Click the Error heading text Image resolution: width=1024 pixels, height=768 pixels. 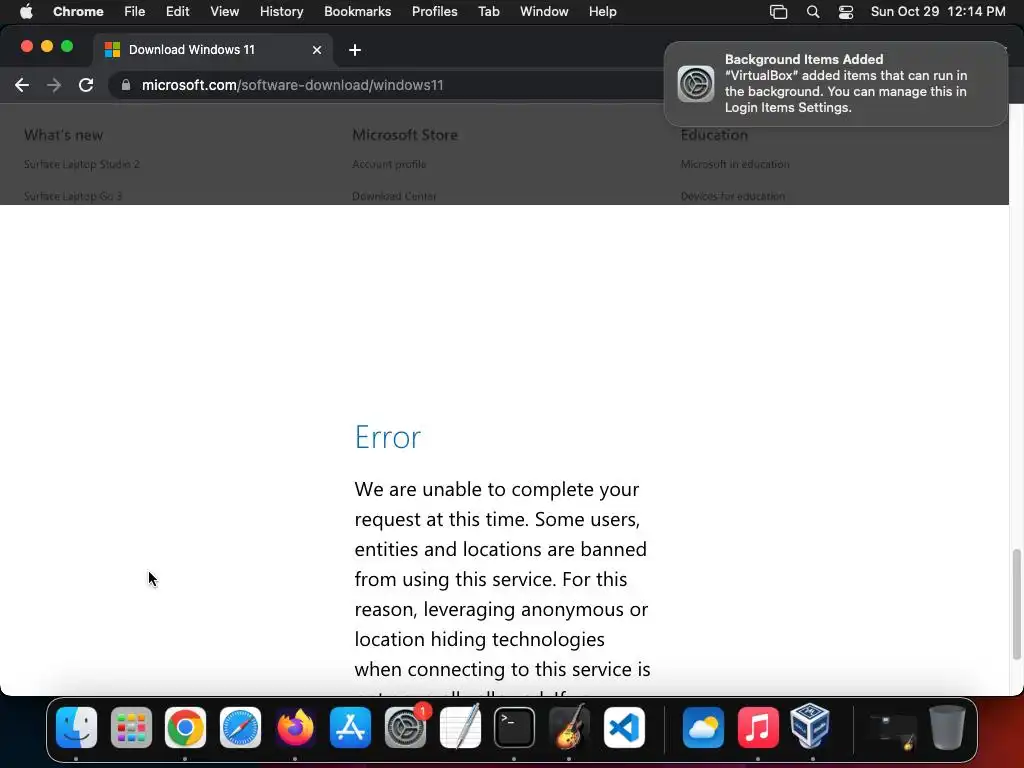pos(387,437)
